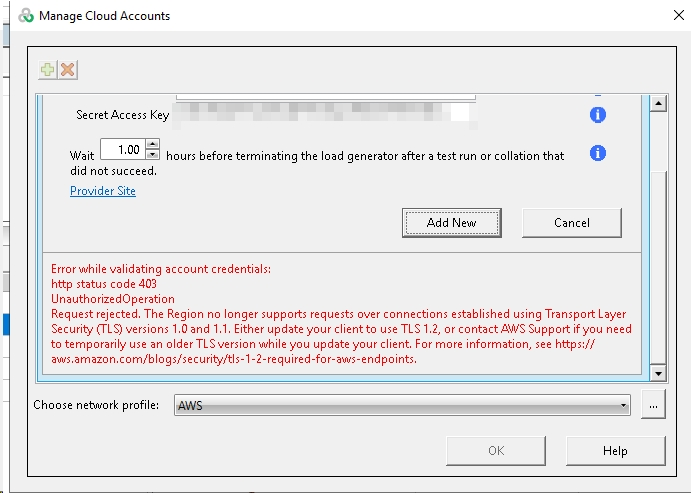Expand the Choose network profile dropdown
The image size is (691, 493).
(623, 405)
